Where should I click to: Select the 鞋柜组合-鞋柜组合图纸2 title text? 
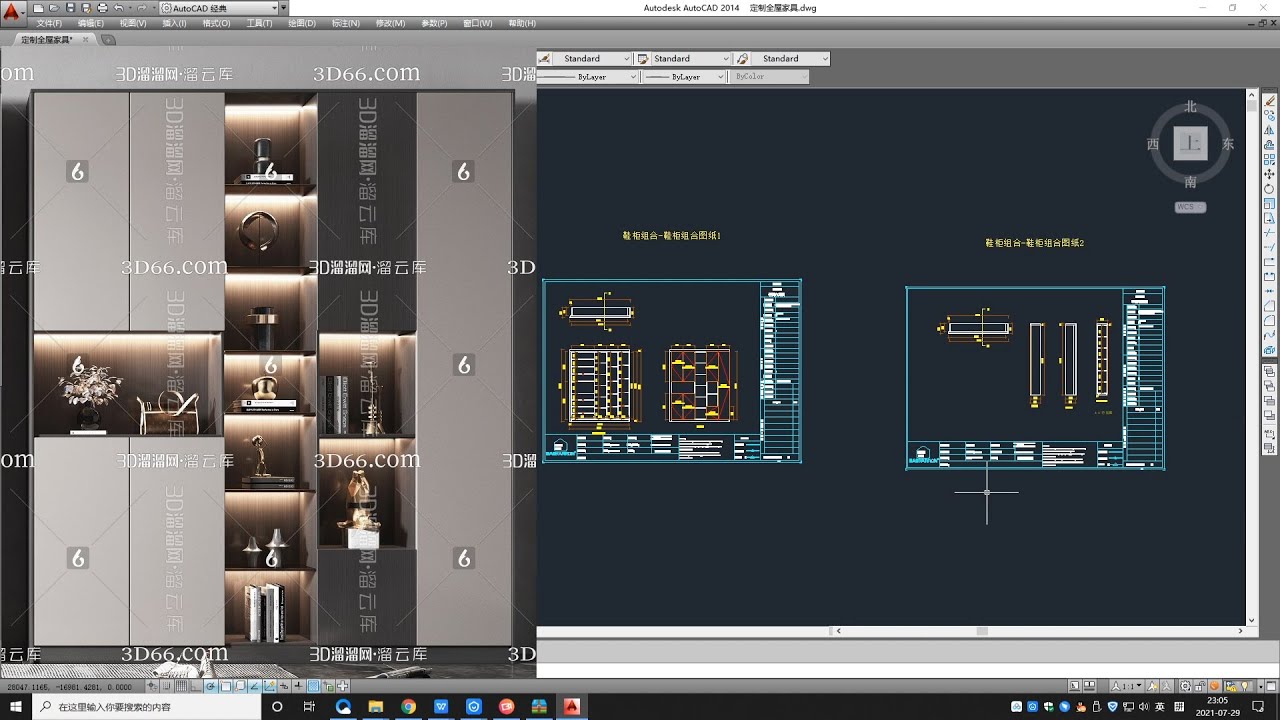pos(1035,243)
